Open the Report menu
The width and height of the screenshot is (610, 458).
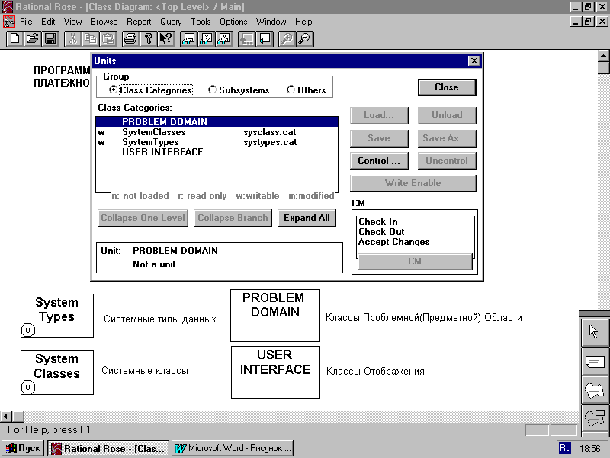[139, 20]
